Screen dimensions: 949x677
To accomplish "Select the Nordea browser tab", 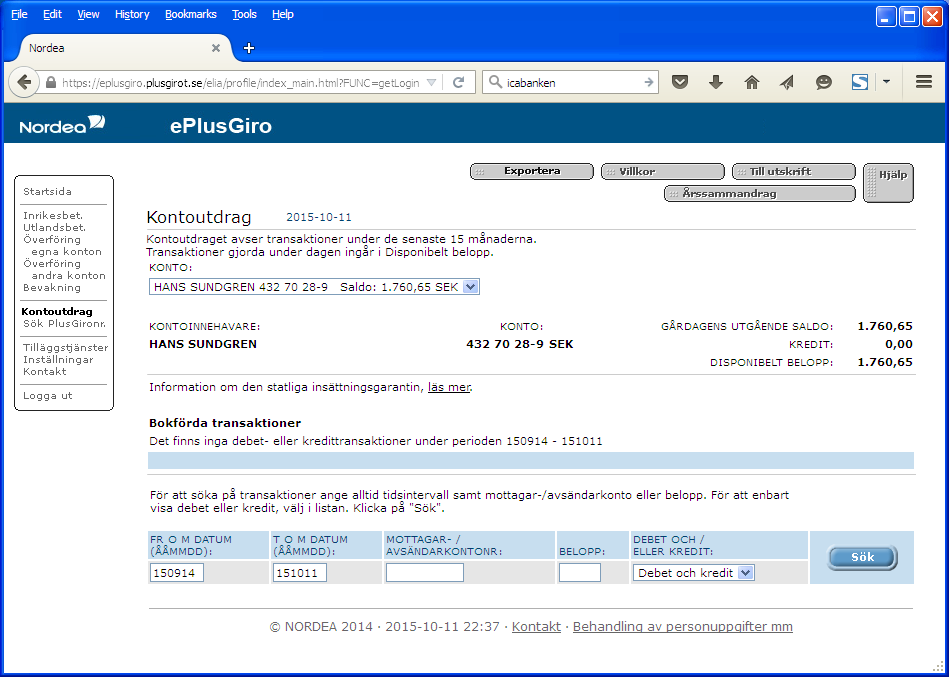I will click(124, 48).
